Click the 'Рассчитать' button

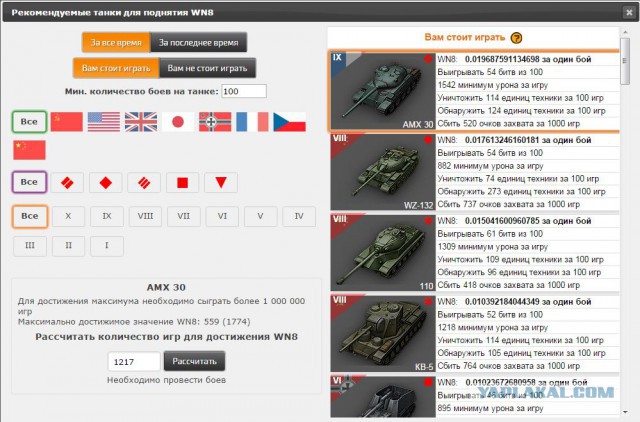(x=194, y=361)
